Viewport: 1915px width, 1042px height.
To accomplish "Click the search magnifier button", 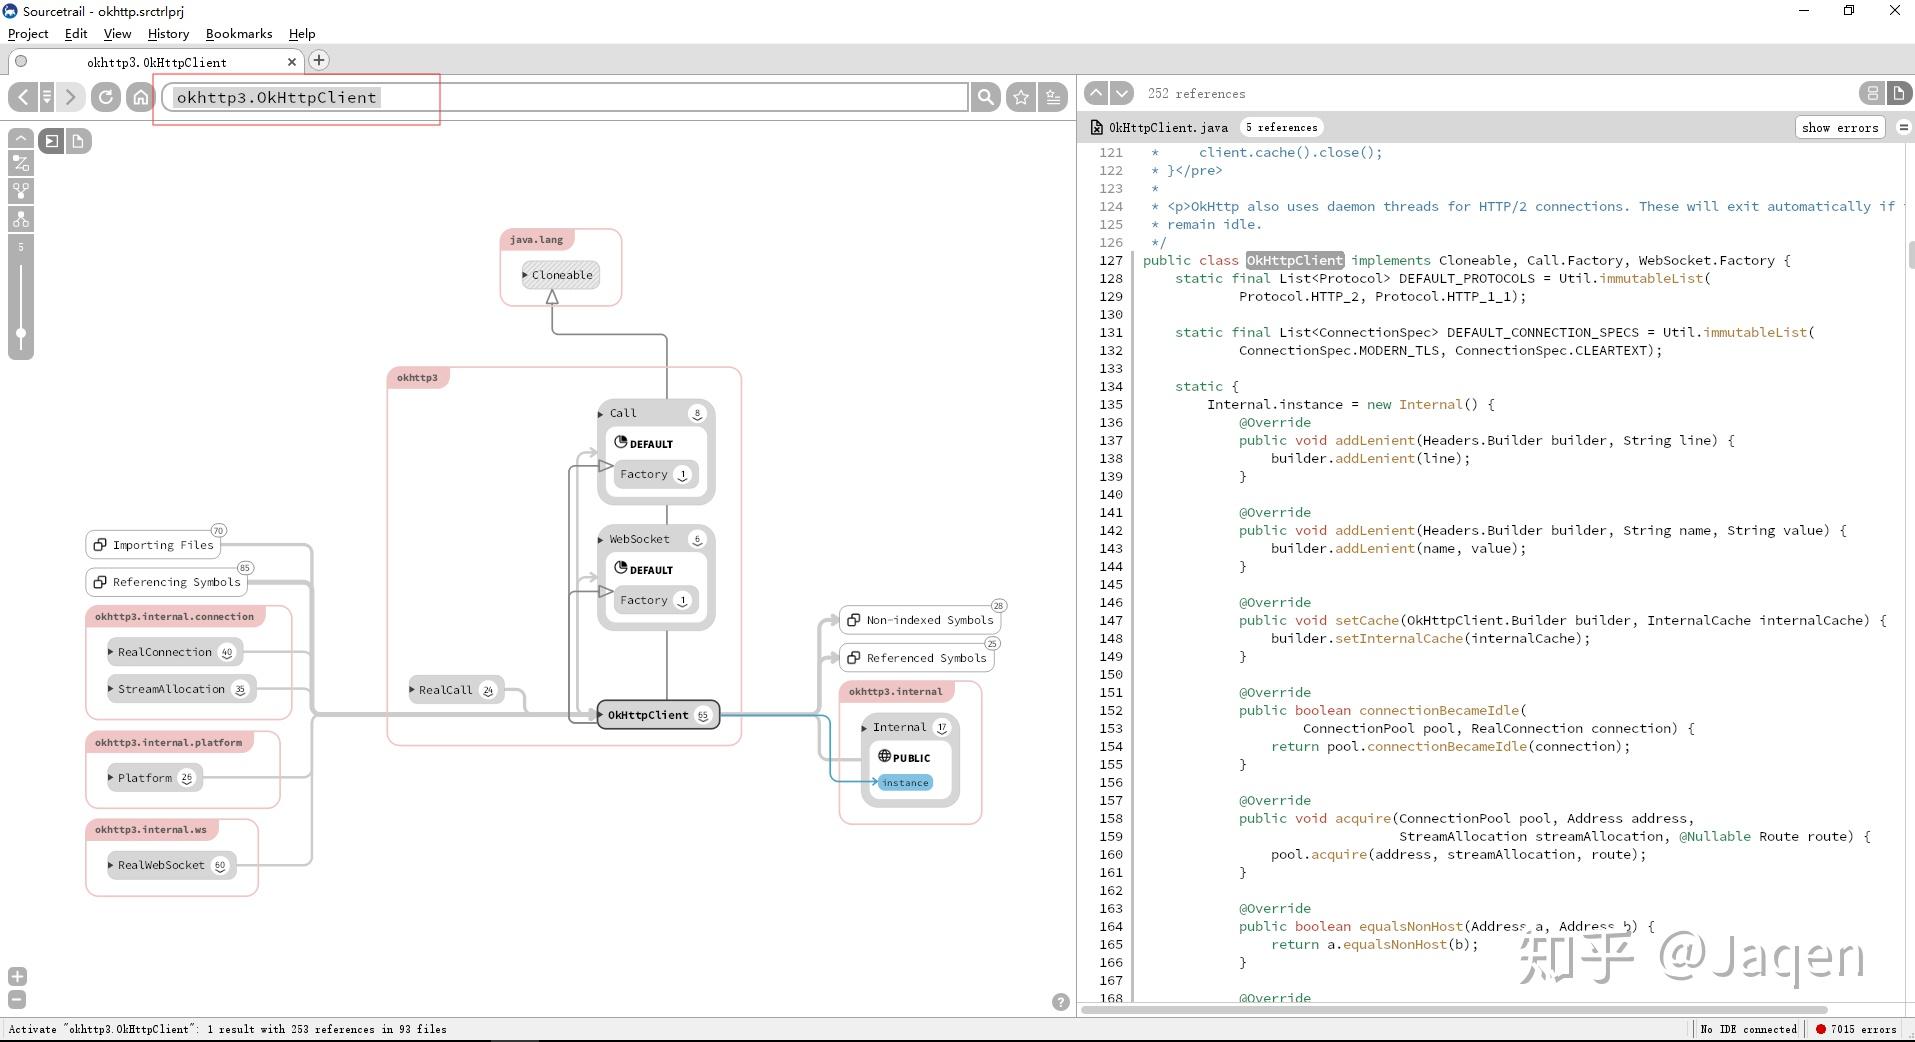I will [986, 97].
